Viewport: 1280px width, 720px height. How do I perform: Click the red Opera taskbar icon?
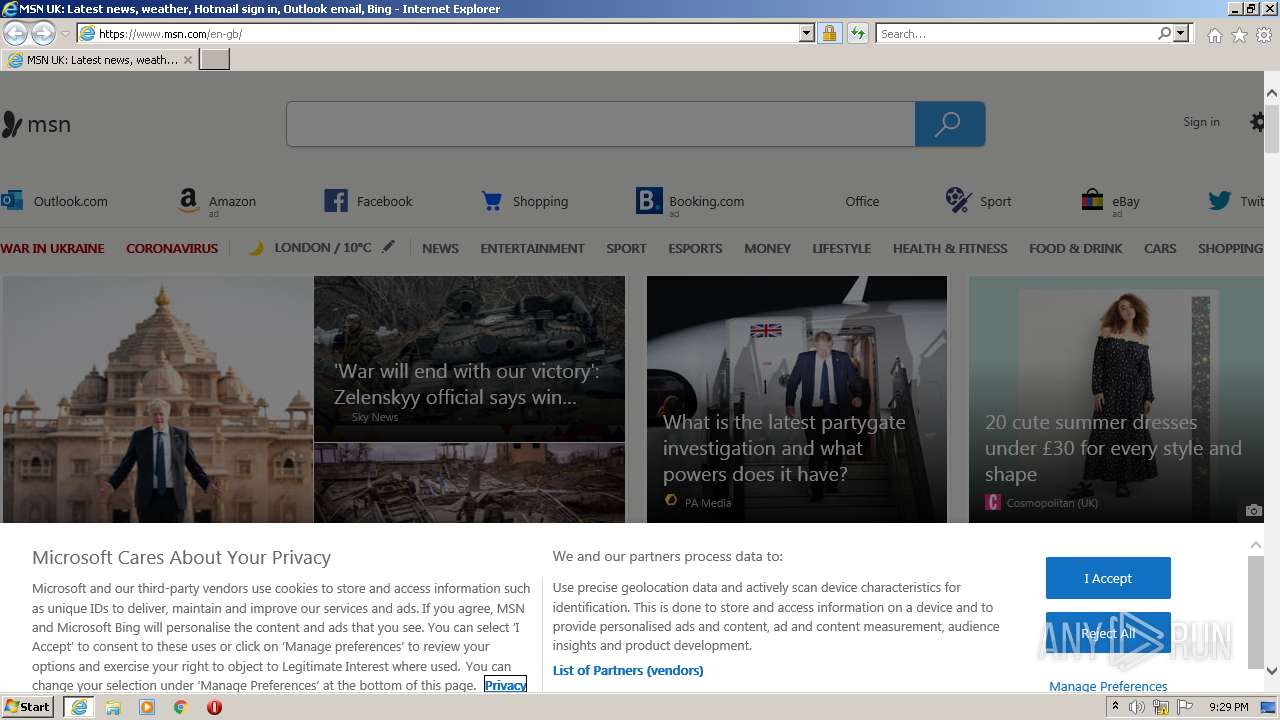coord(214,707)
